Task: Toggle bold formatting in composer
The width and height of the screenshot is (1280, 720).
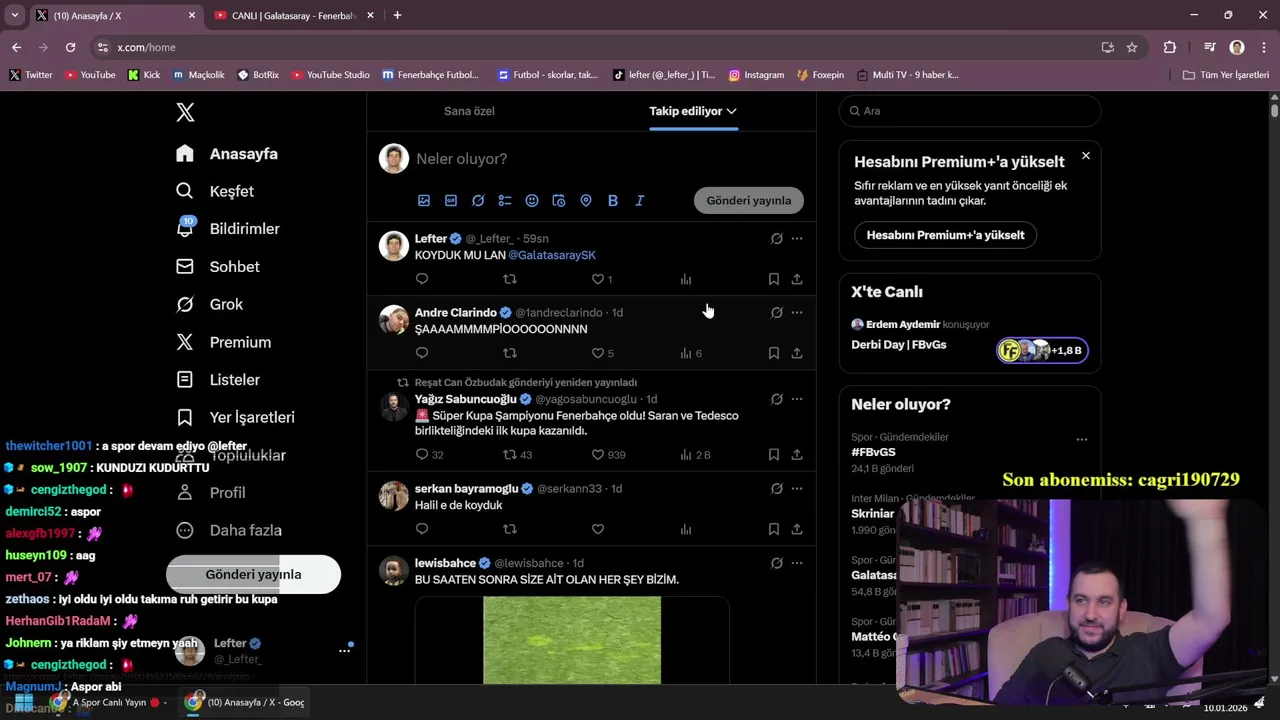Action: 613,201
